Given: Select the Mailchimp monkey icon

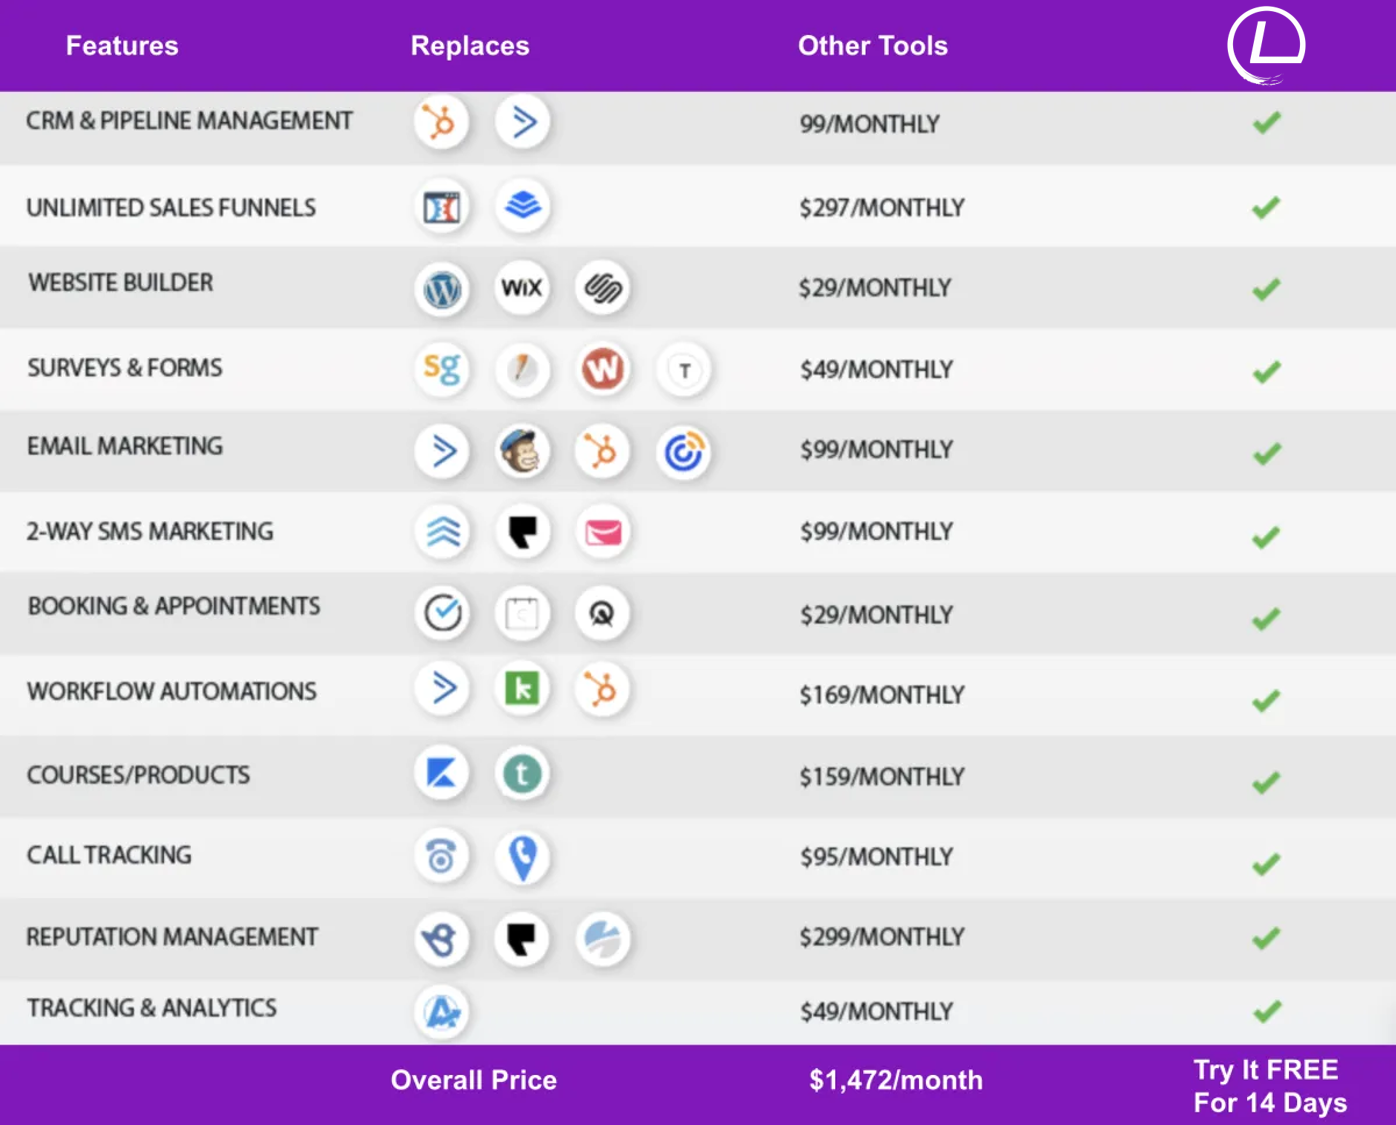Looking at the screenshot, I should coord(522,451).
